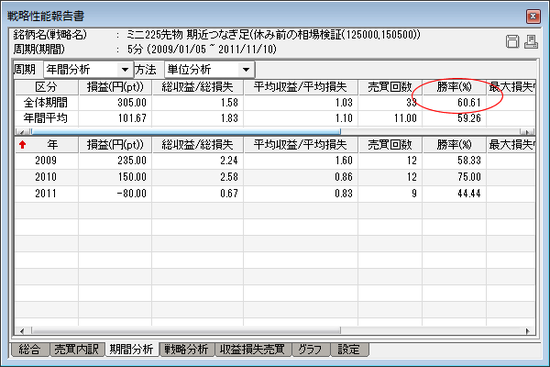Image resolution: width=550 pixels, height=367 pixels.
Task: Switch to the 売買内訳 tab
Action: pyautogui.click(x=77, y=349)
